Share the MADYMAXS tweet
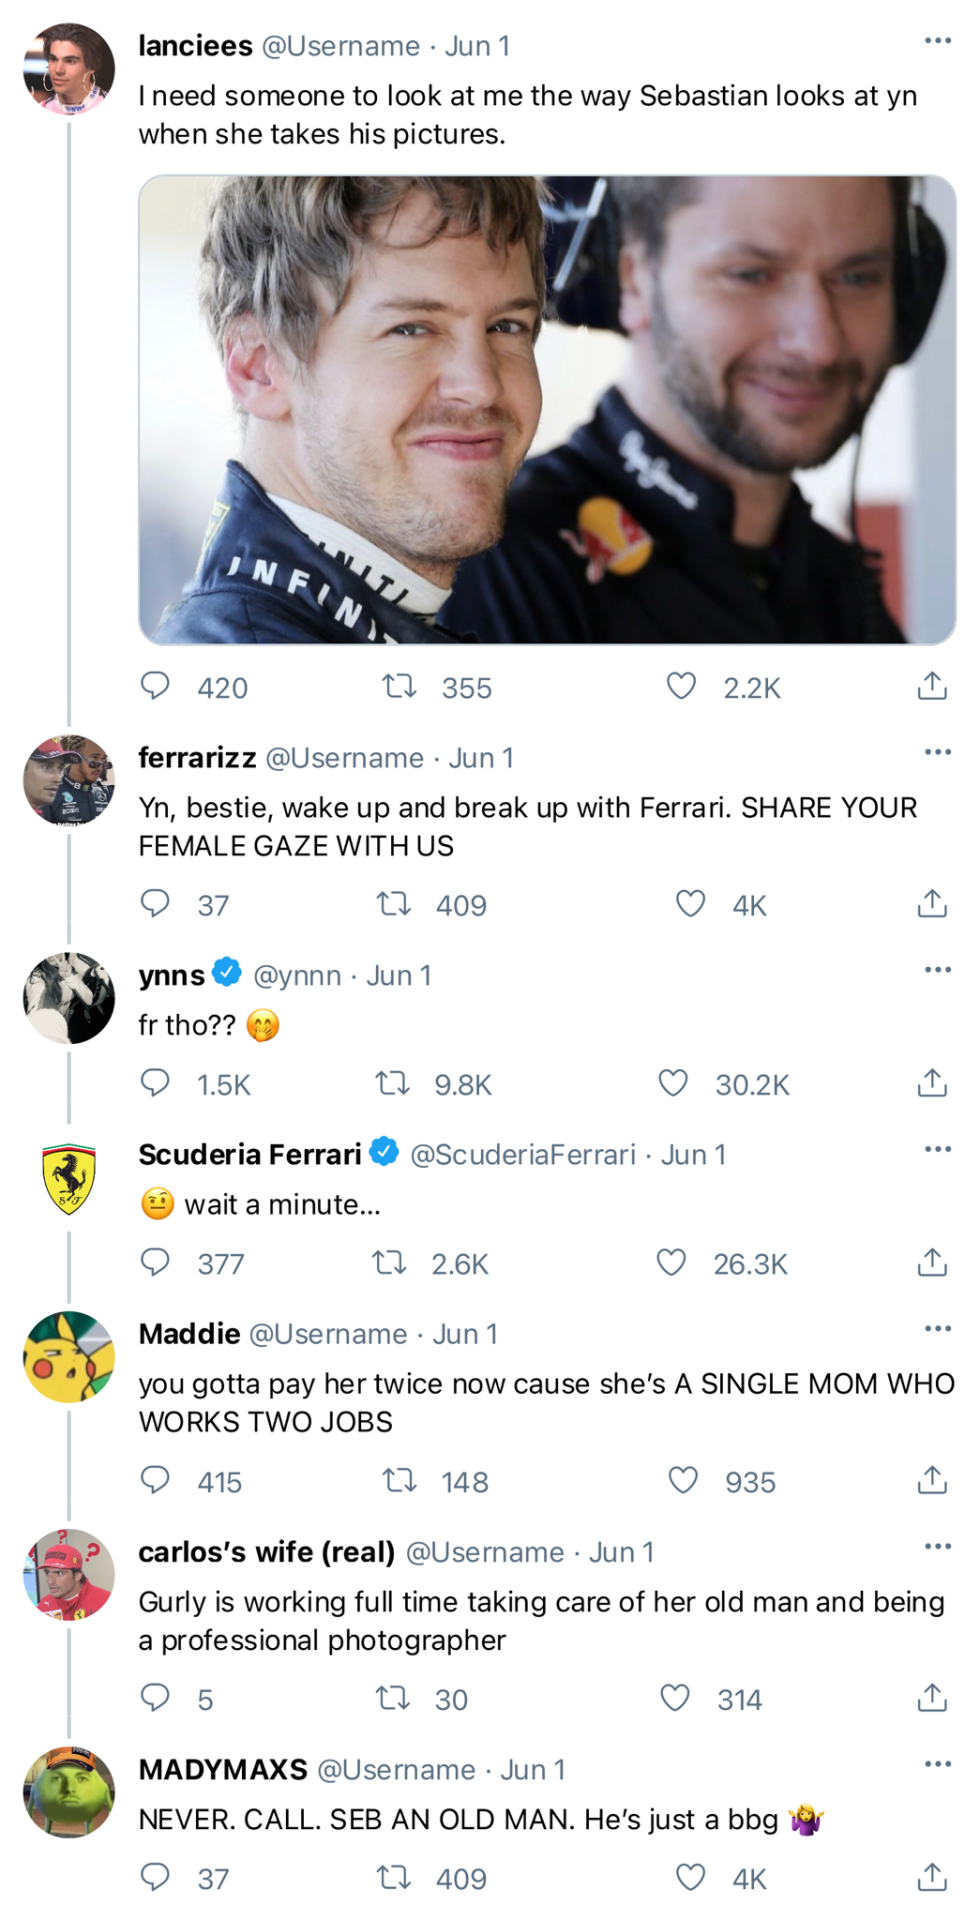Screen dimensions: 980x1920 coord(932,1876)
